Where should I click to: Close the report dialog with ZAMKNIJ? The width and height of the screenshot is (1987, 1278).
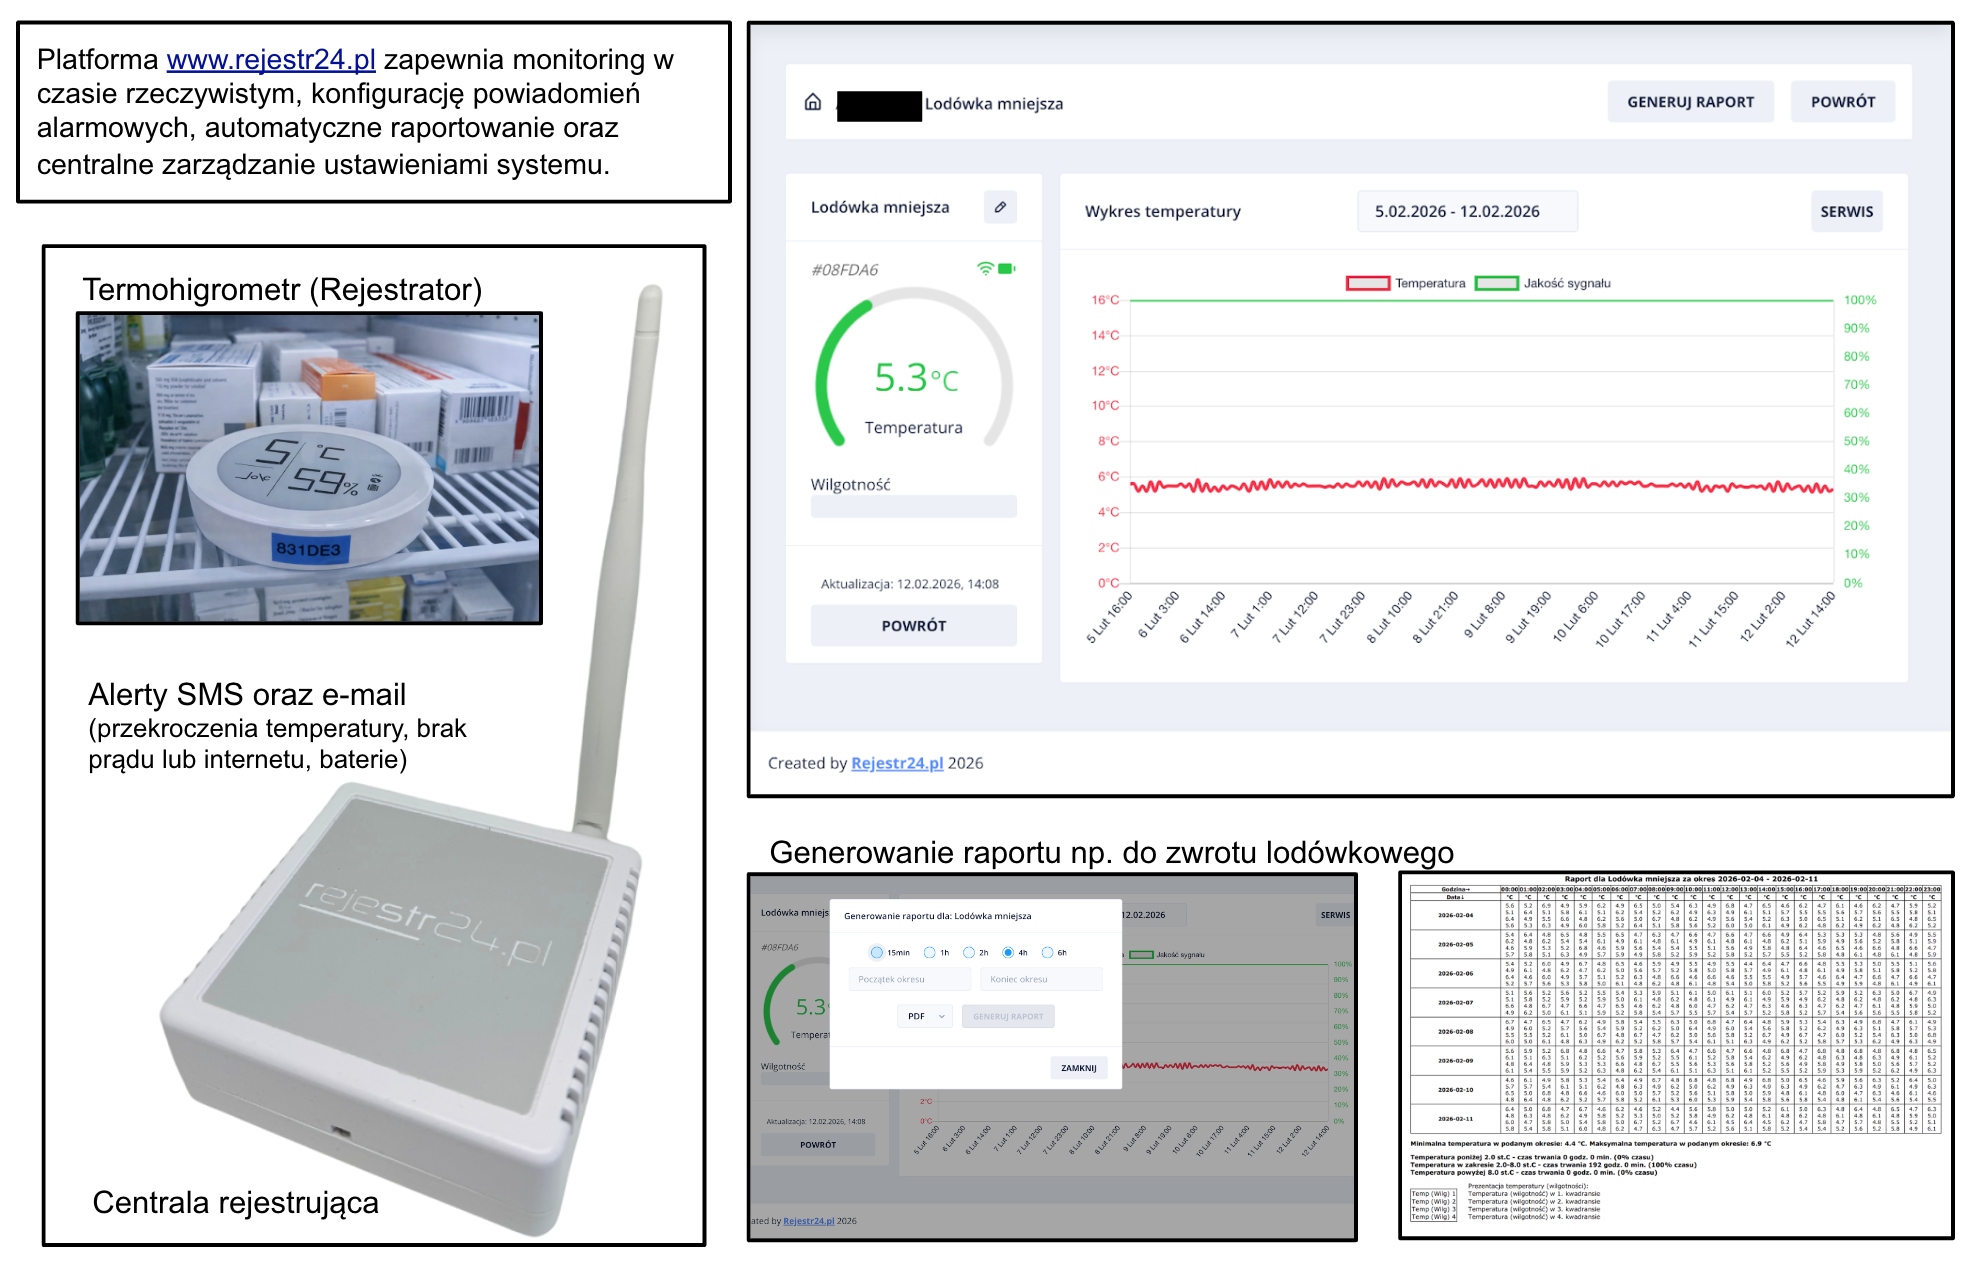tap(1078, 1067)
